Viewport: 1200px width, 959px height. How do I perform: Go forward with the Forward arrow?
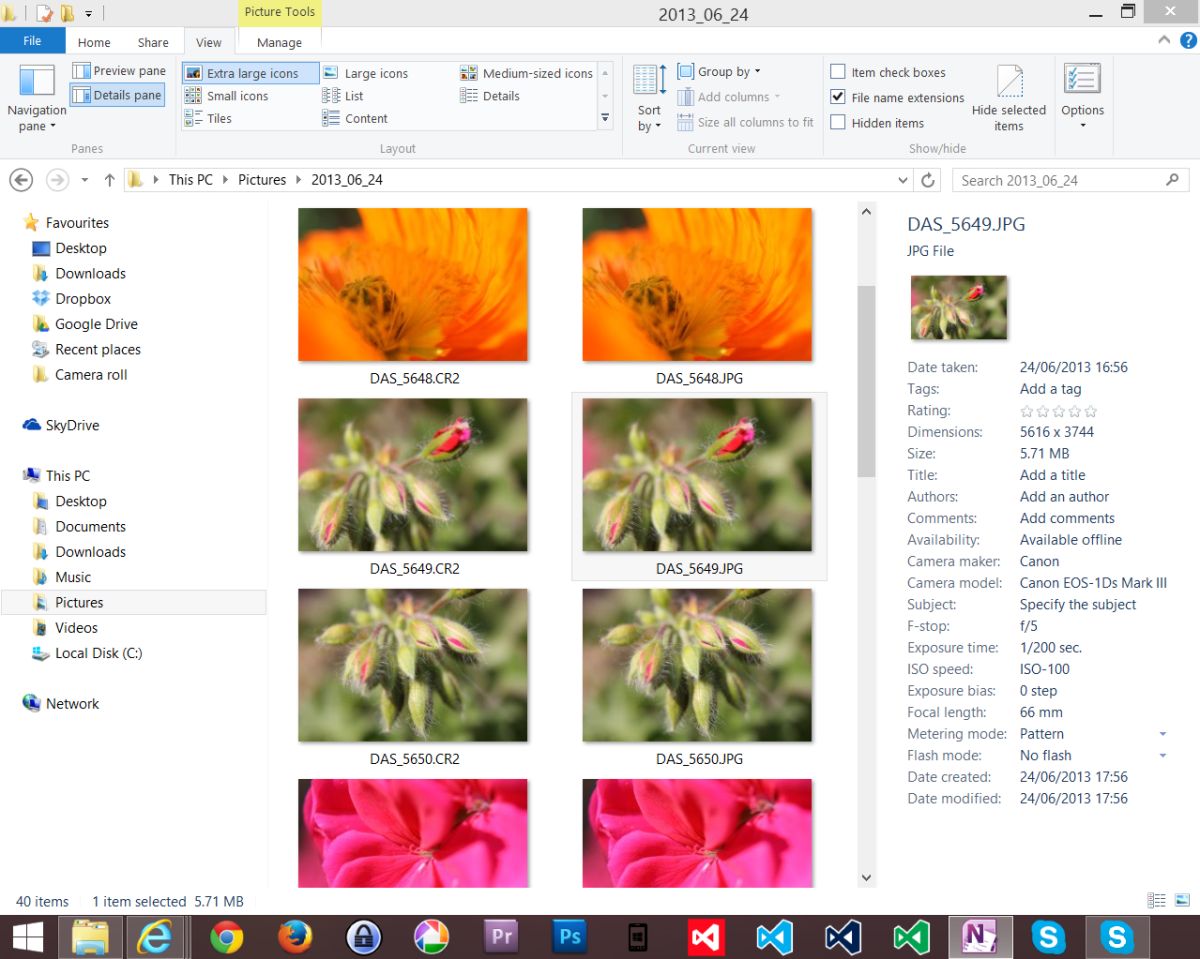click(x=57, y=180)
